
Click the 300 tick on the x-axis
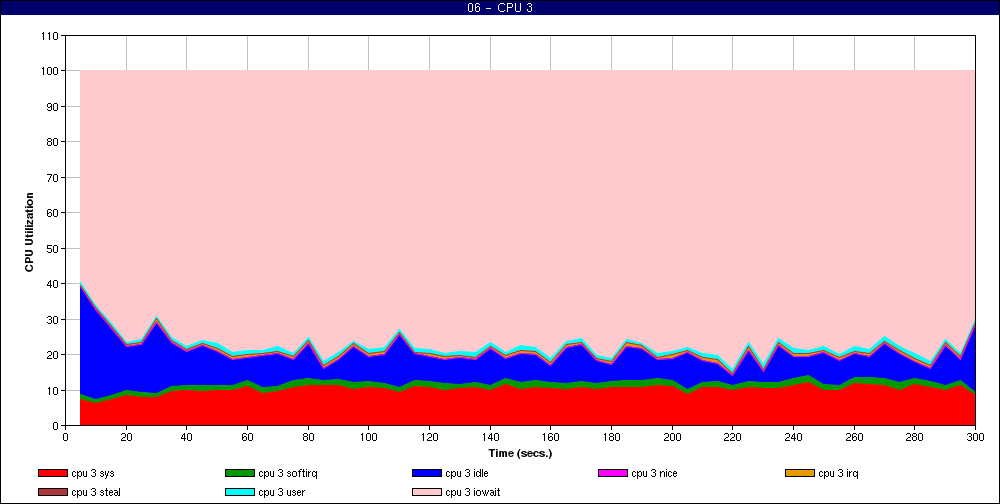pos(976,437)
